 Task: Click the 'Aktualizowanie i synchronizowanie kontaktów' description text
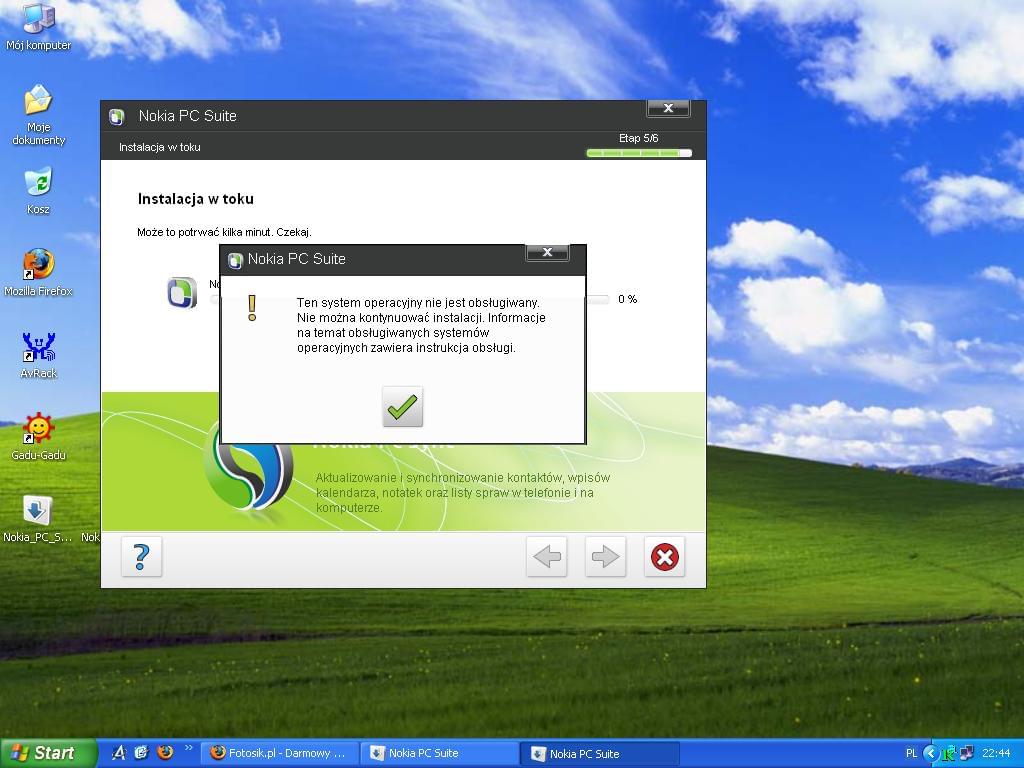(x=462, y=492)
